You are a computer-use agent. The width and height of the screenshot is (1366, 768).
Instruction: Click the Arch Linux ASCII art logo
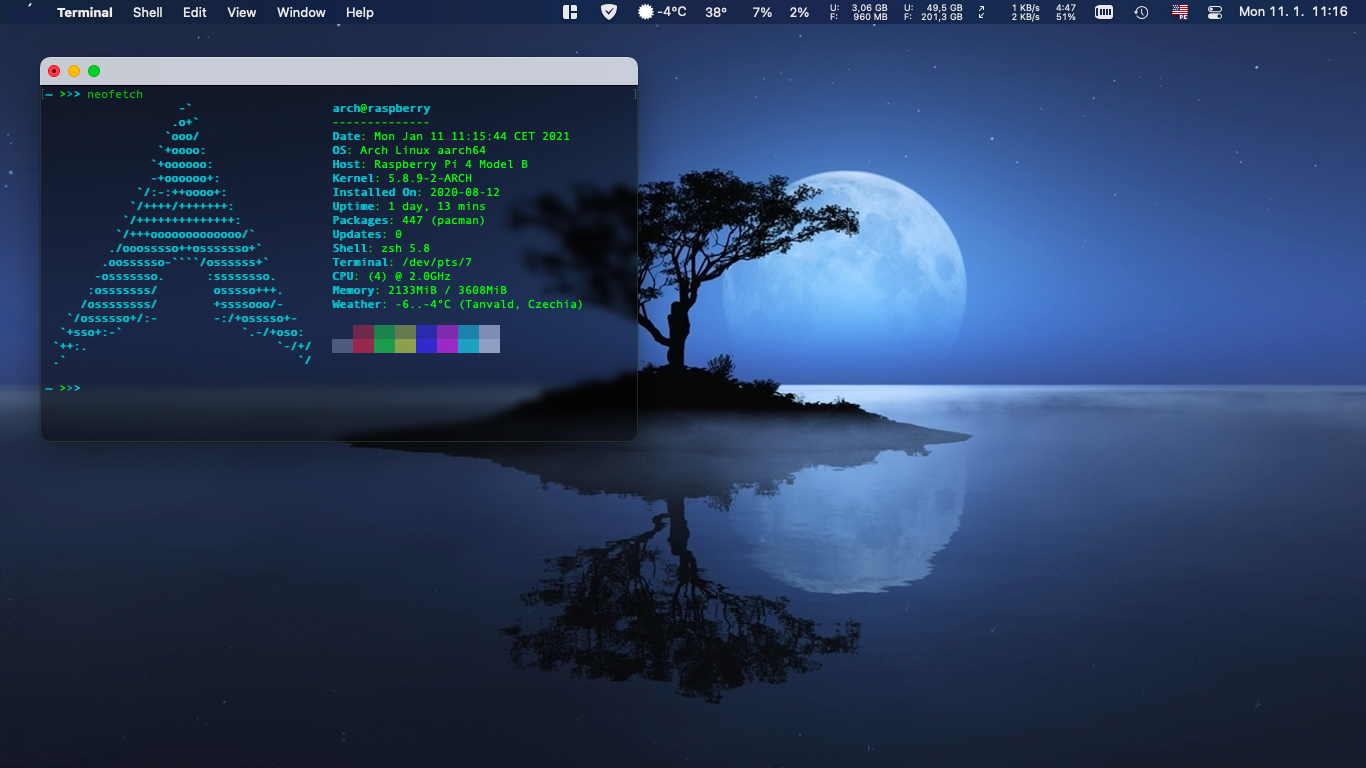182,234
